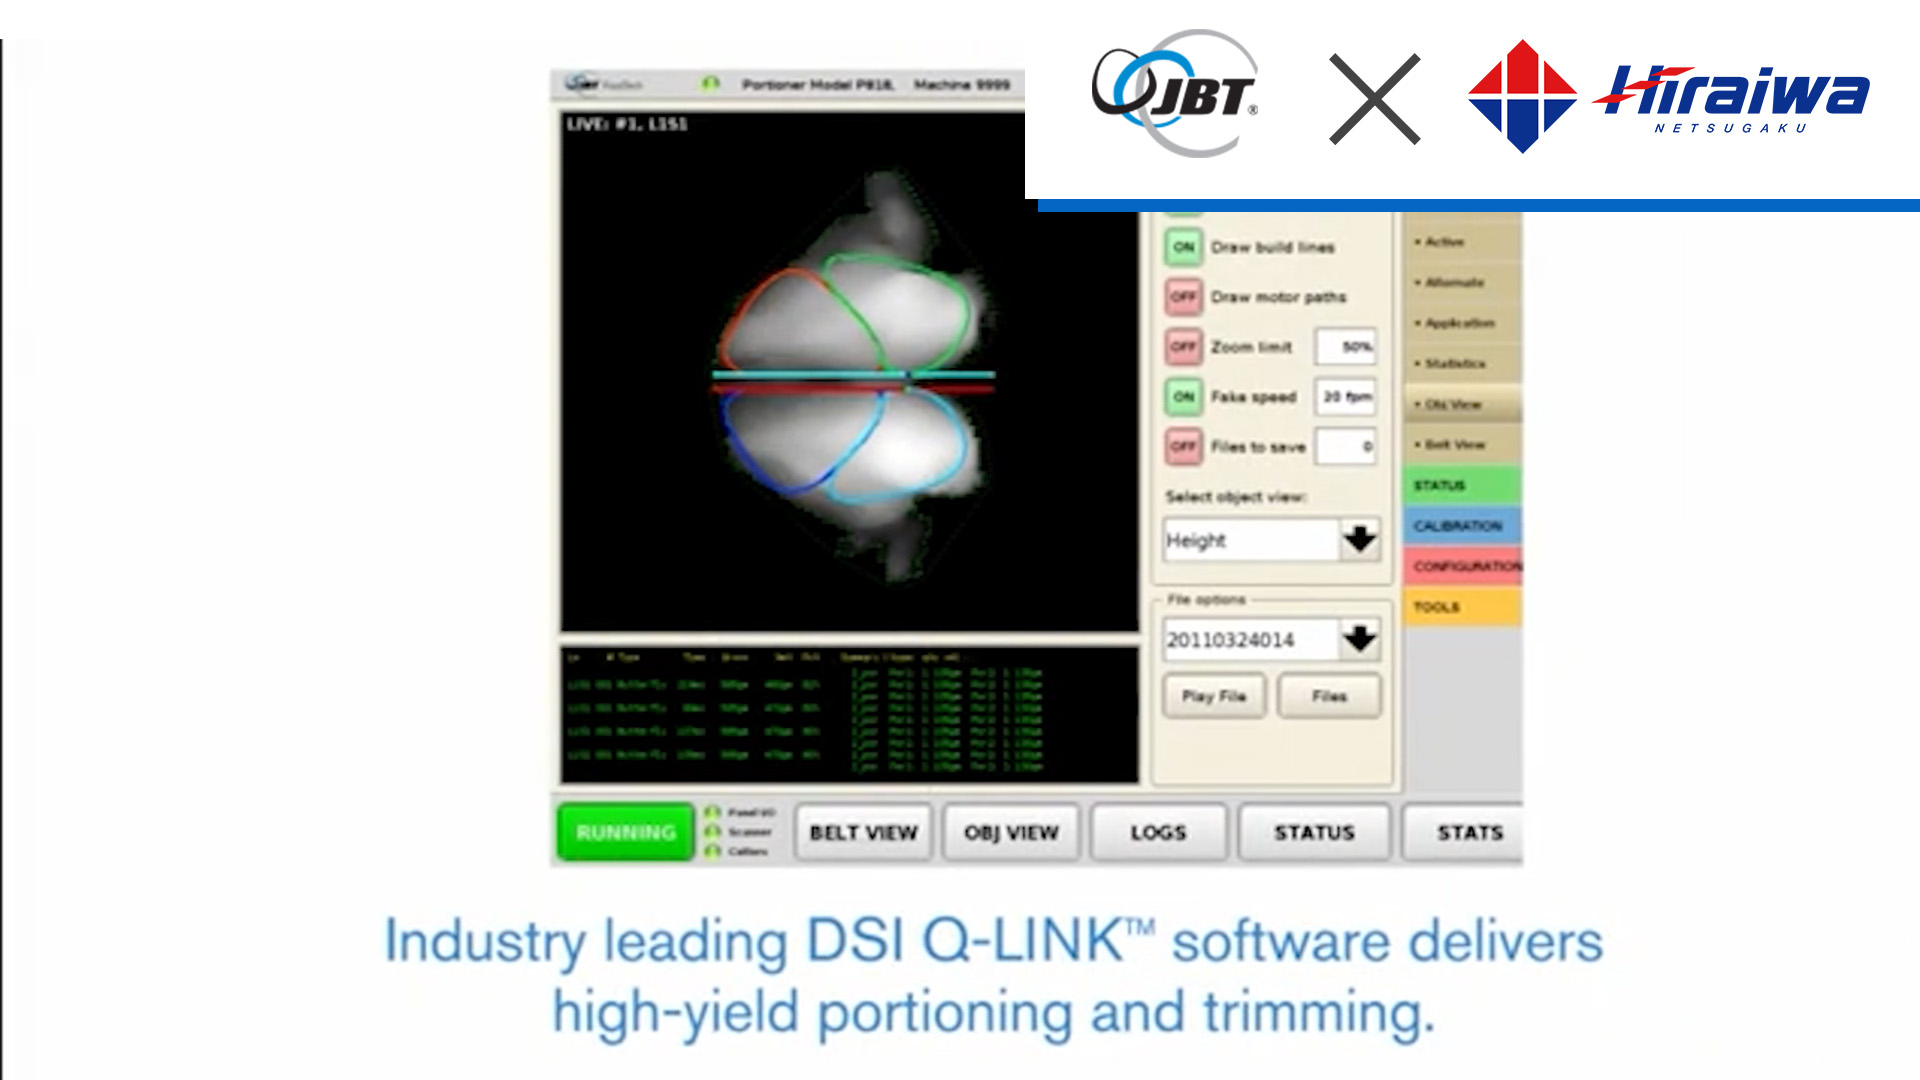Viewport: 1920px width, 1080px height.
Task: Click the STATUS bottom button
Action: tap(1314, 832)
